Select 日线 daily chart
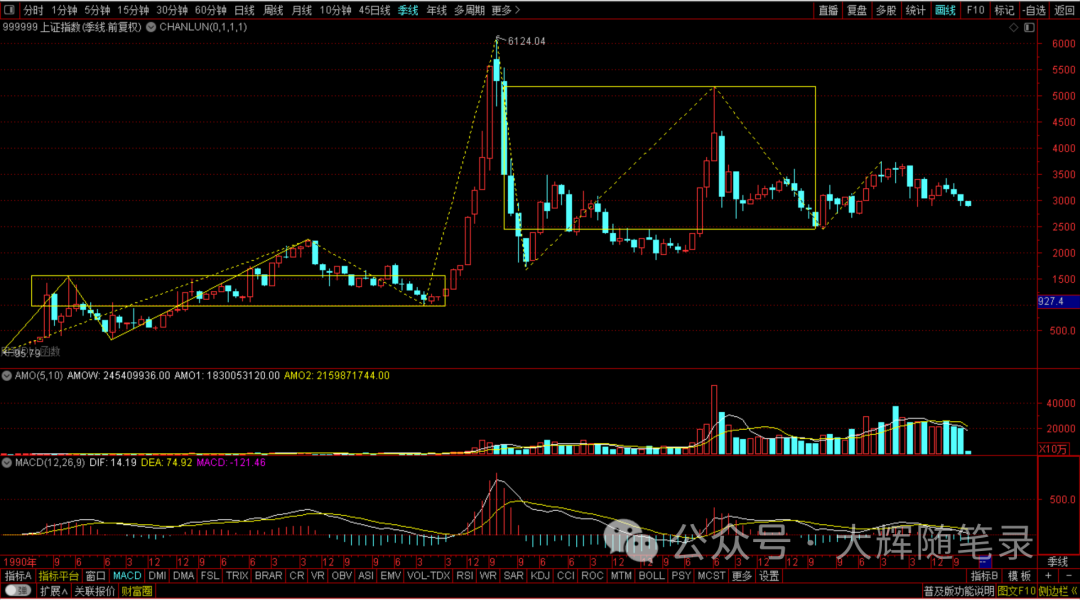This screenshot has height=600, width=1080. [x=245, y=10]
